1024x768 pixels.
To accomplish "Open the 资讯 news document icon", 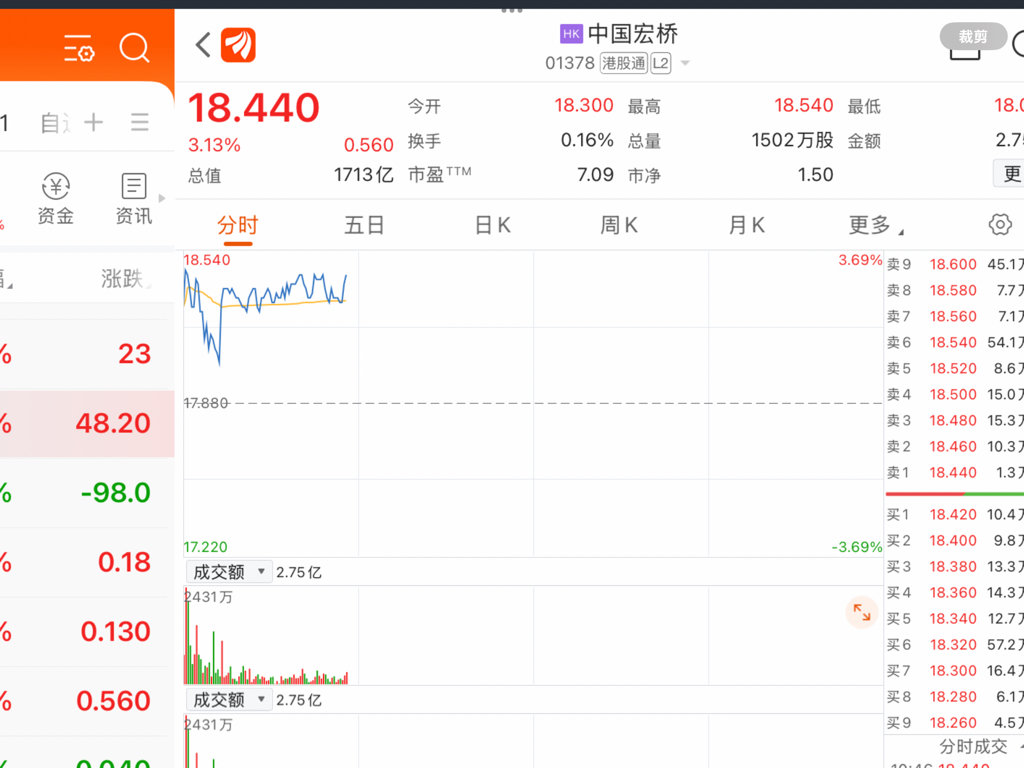I will (134, 186).
